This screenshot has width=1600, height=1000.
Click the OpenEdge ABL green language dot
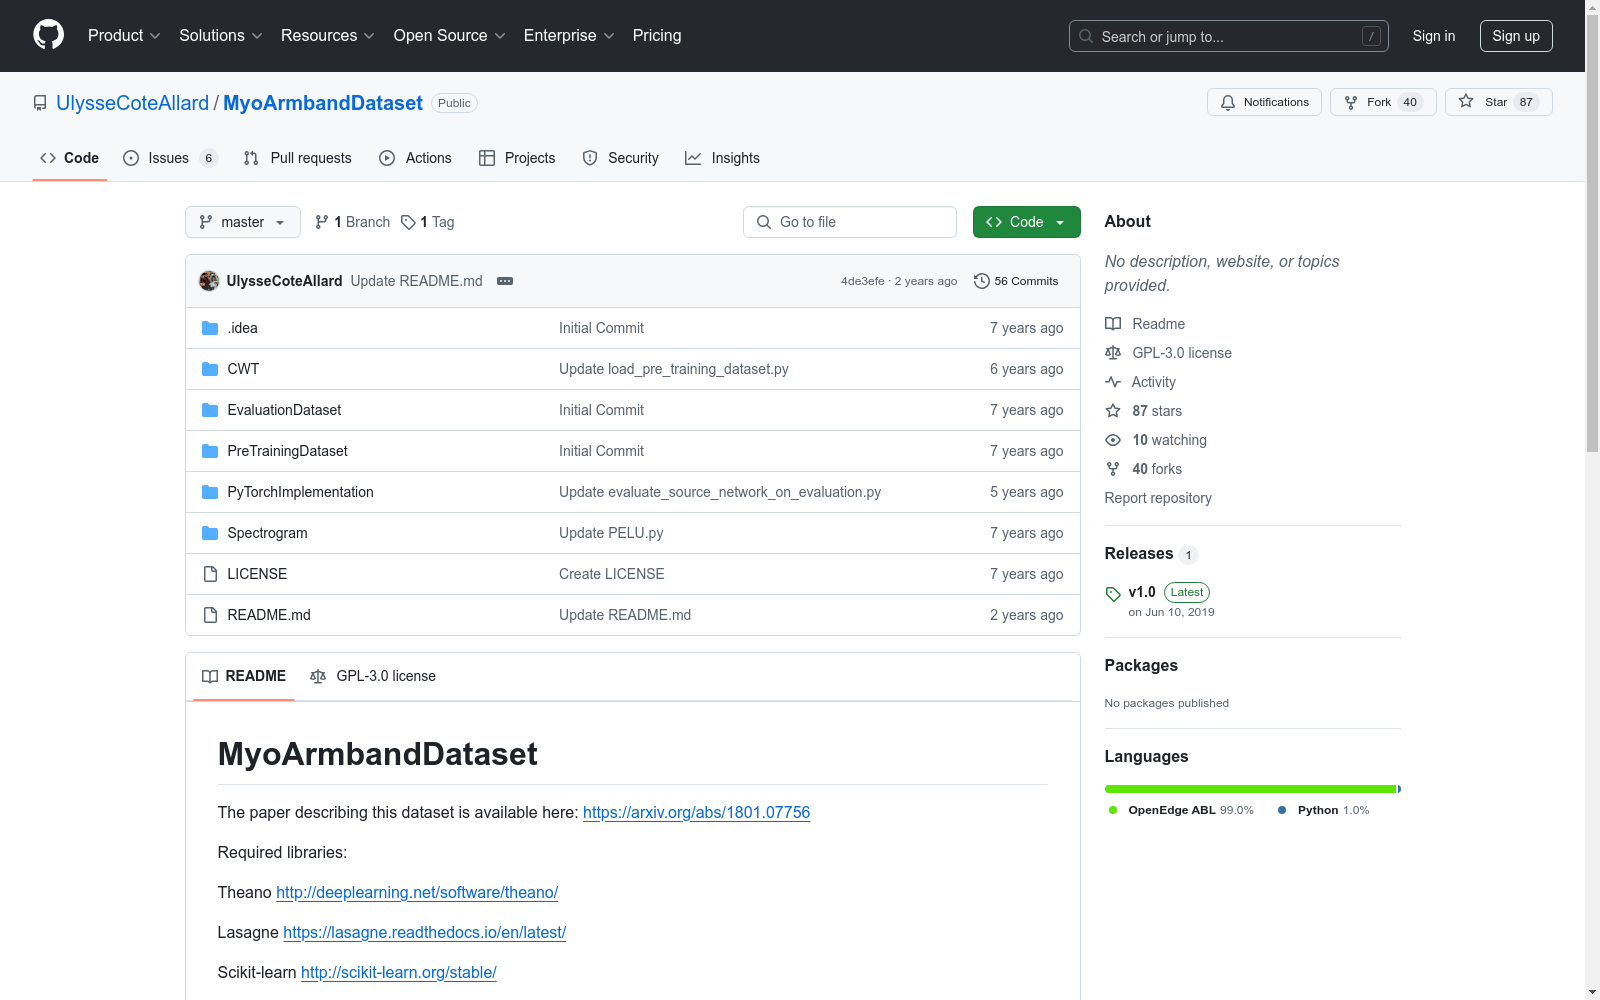(1113, 810)
